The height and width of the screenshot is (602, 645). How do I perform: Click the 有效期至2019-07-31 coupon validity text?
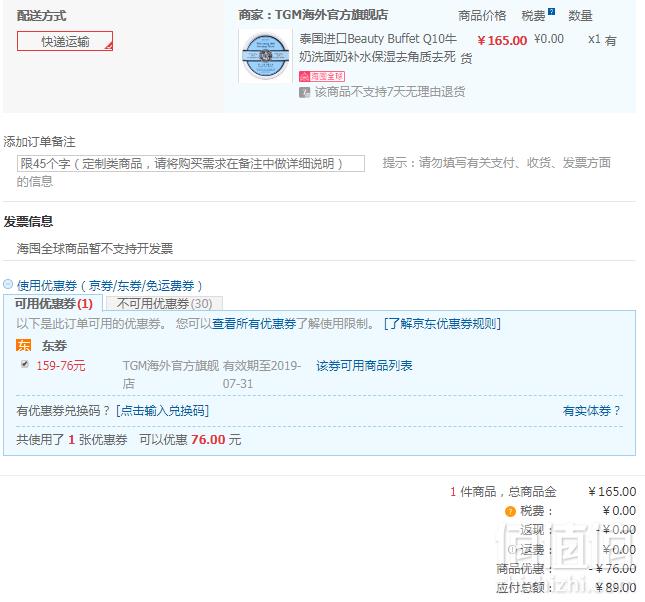pyautogui.click(x=262, y=374)
